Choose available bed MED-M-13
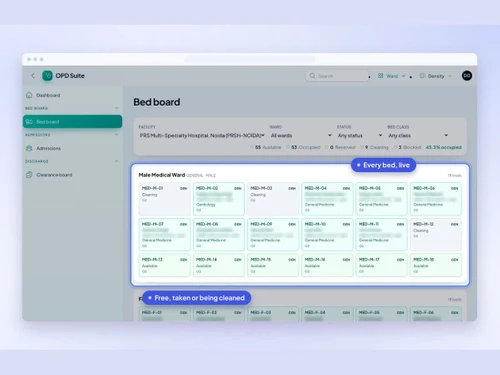This screenshot has width=500, height=375. pyautogui.click(x=164, y=265)
